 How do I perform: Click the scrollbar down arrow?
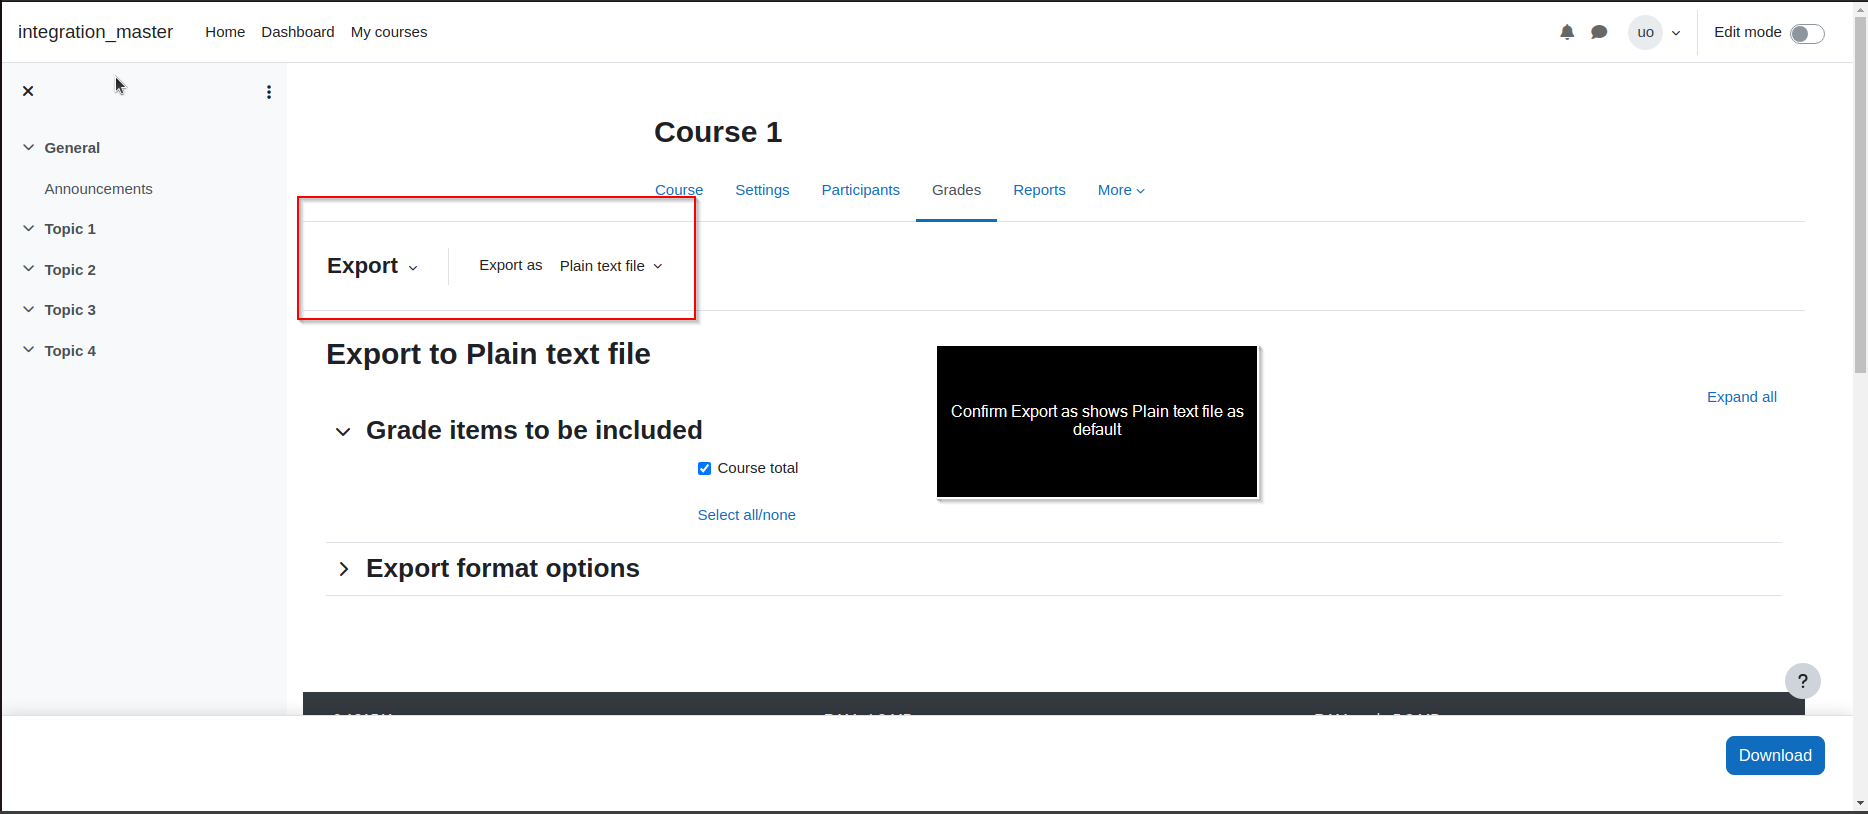tap(1860, 803)
